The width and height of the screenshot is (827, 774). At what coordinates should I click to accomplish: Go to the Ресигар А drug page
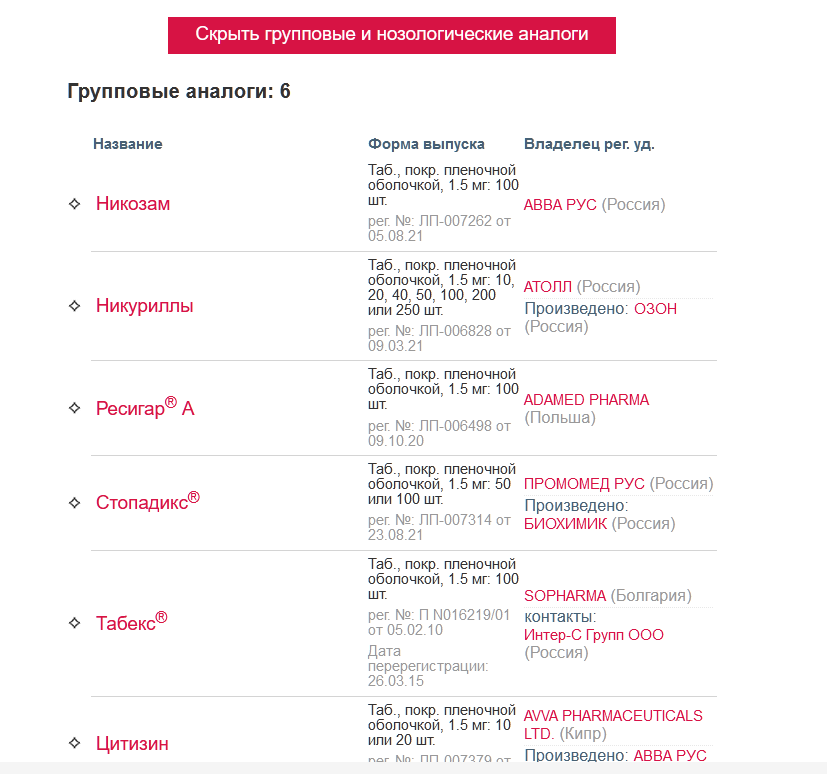click(x=145, y=408)
